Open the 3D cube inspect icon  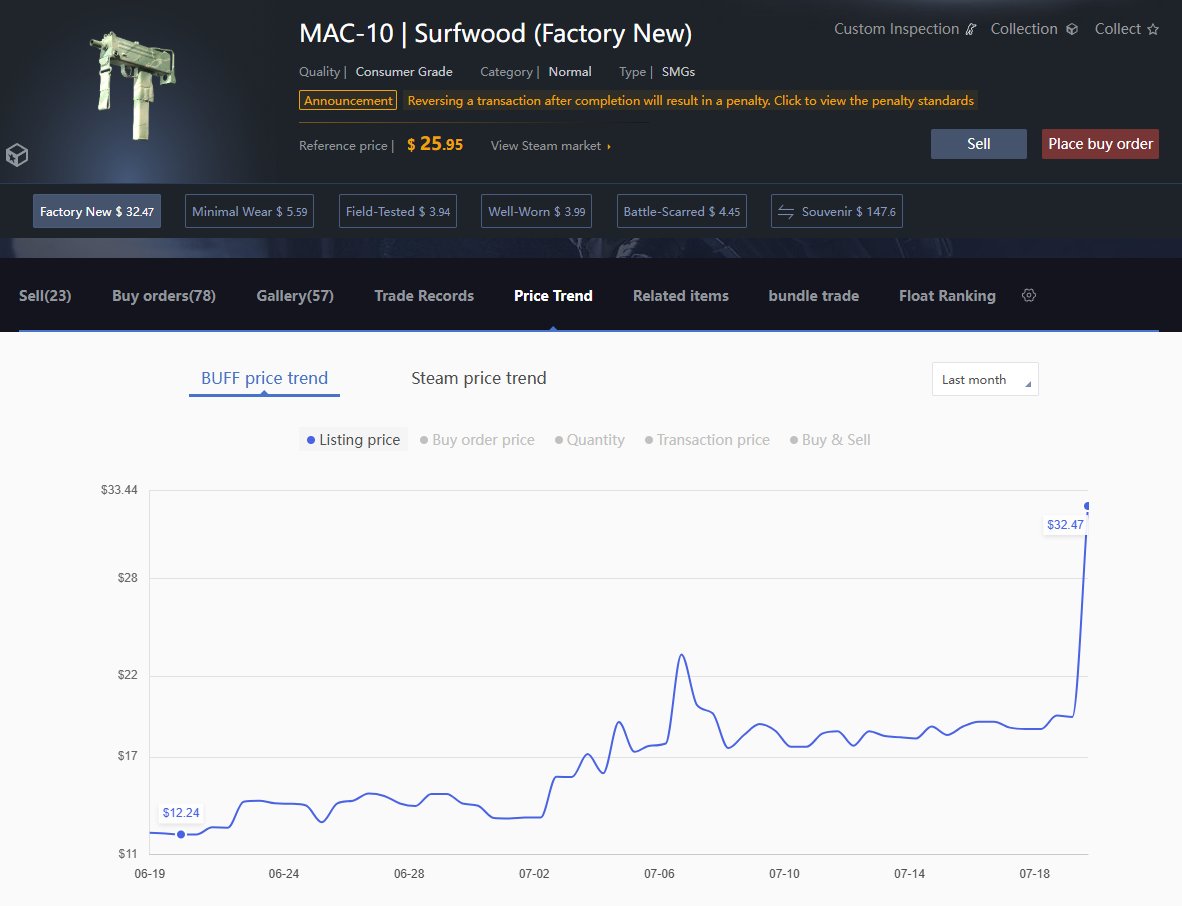[x=17, y=155]
